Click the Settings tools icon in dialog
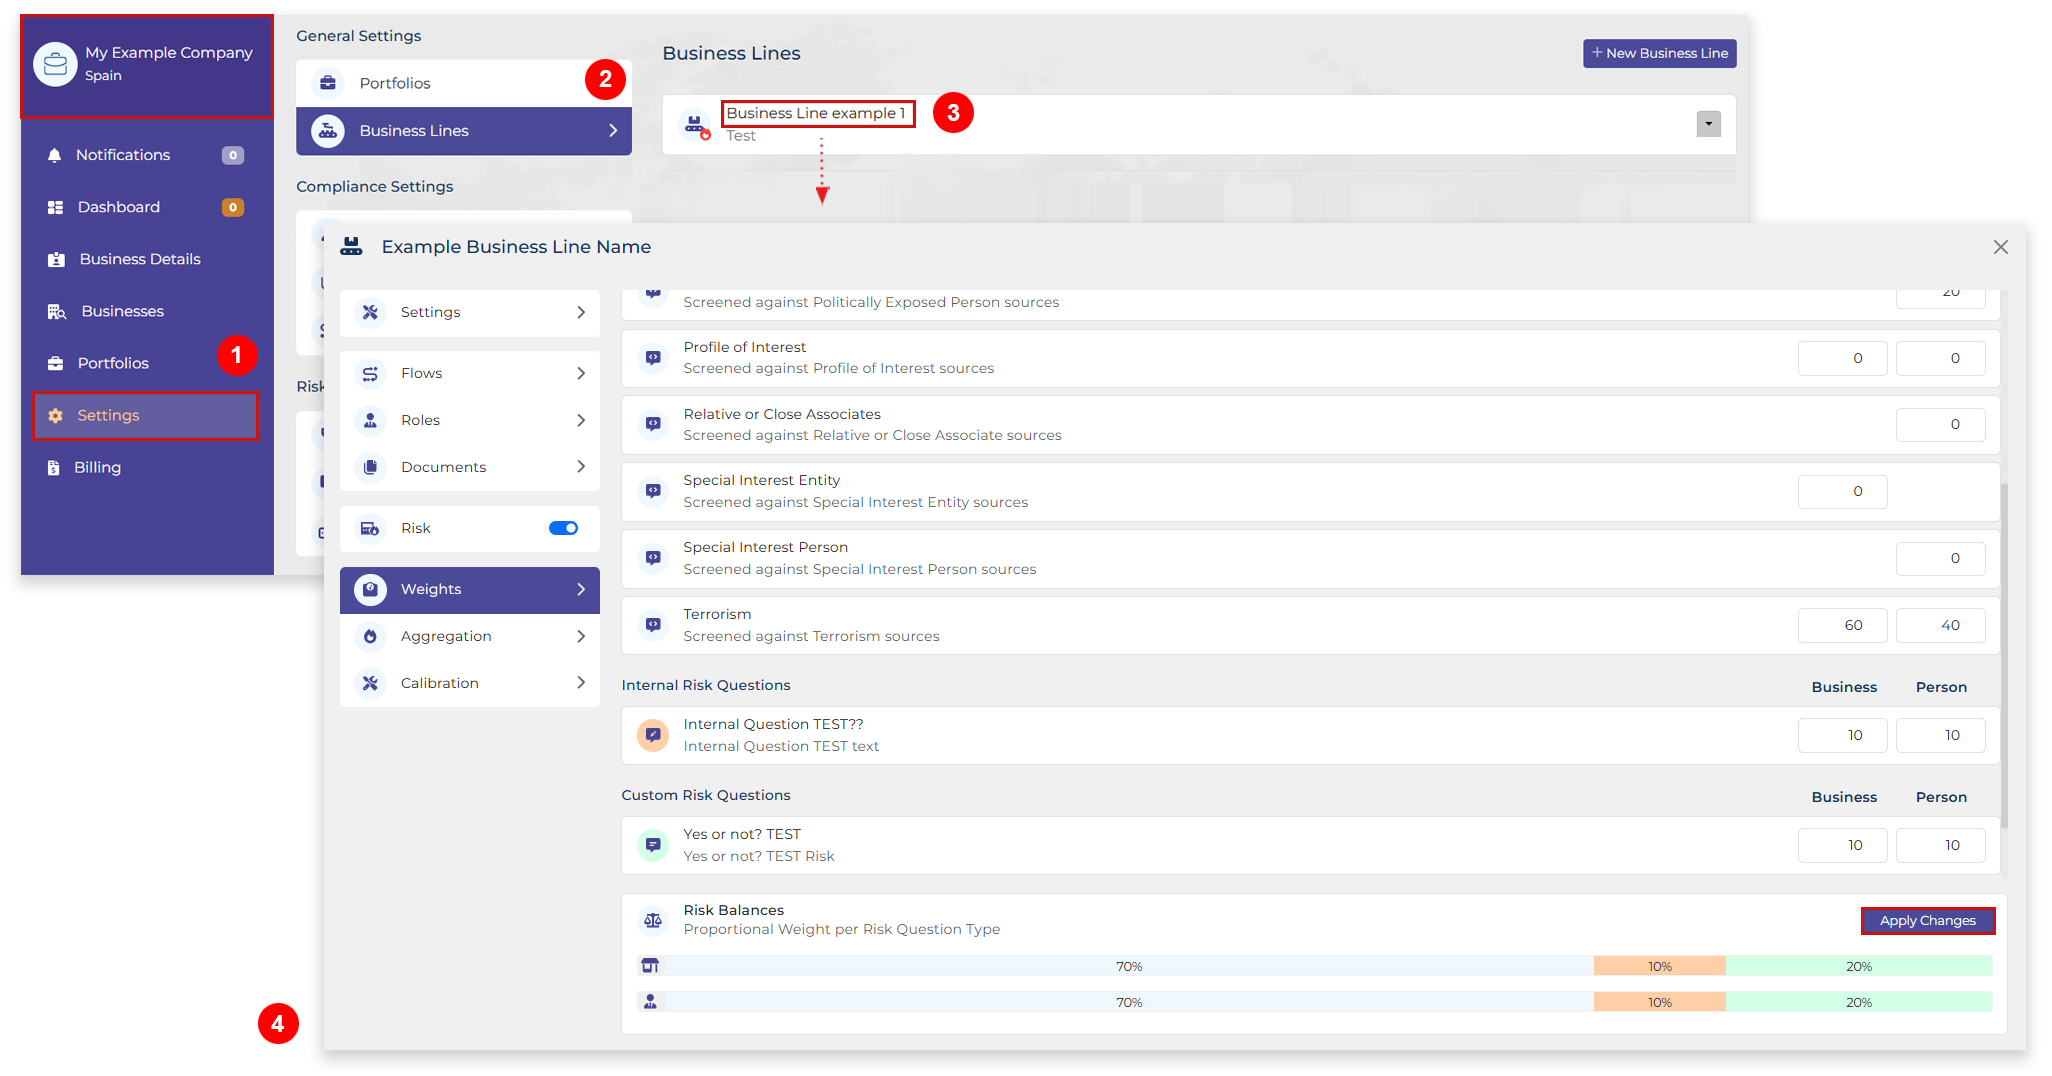This screenshot has width=2052, height=1076. click(370, 312)
